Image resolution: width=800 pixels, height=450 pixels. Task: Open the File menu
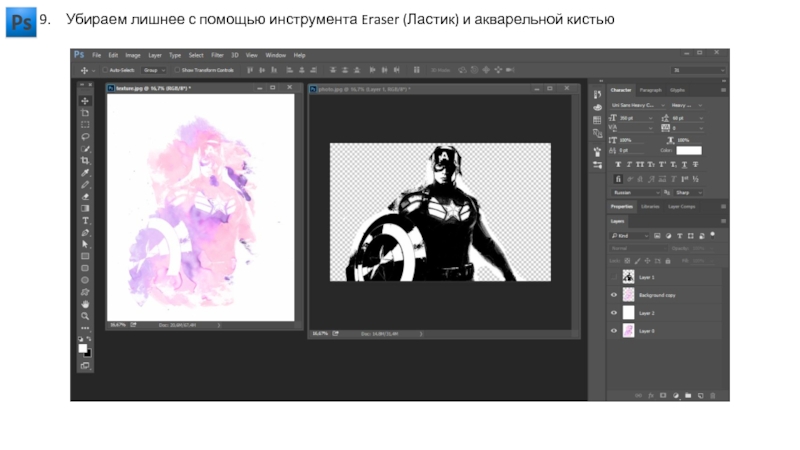96,55
